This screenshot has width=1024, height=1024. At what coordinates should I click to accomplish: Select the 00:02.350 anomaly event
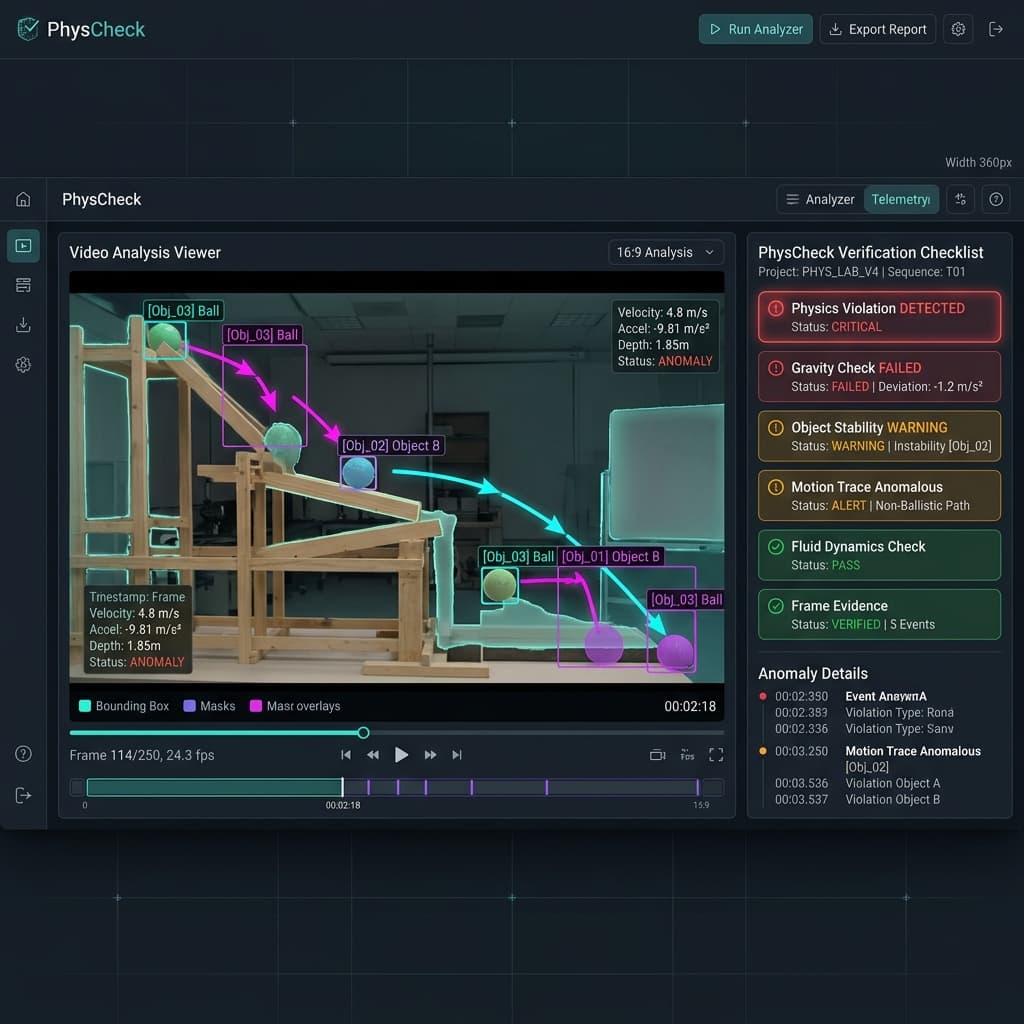850,696
